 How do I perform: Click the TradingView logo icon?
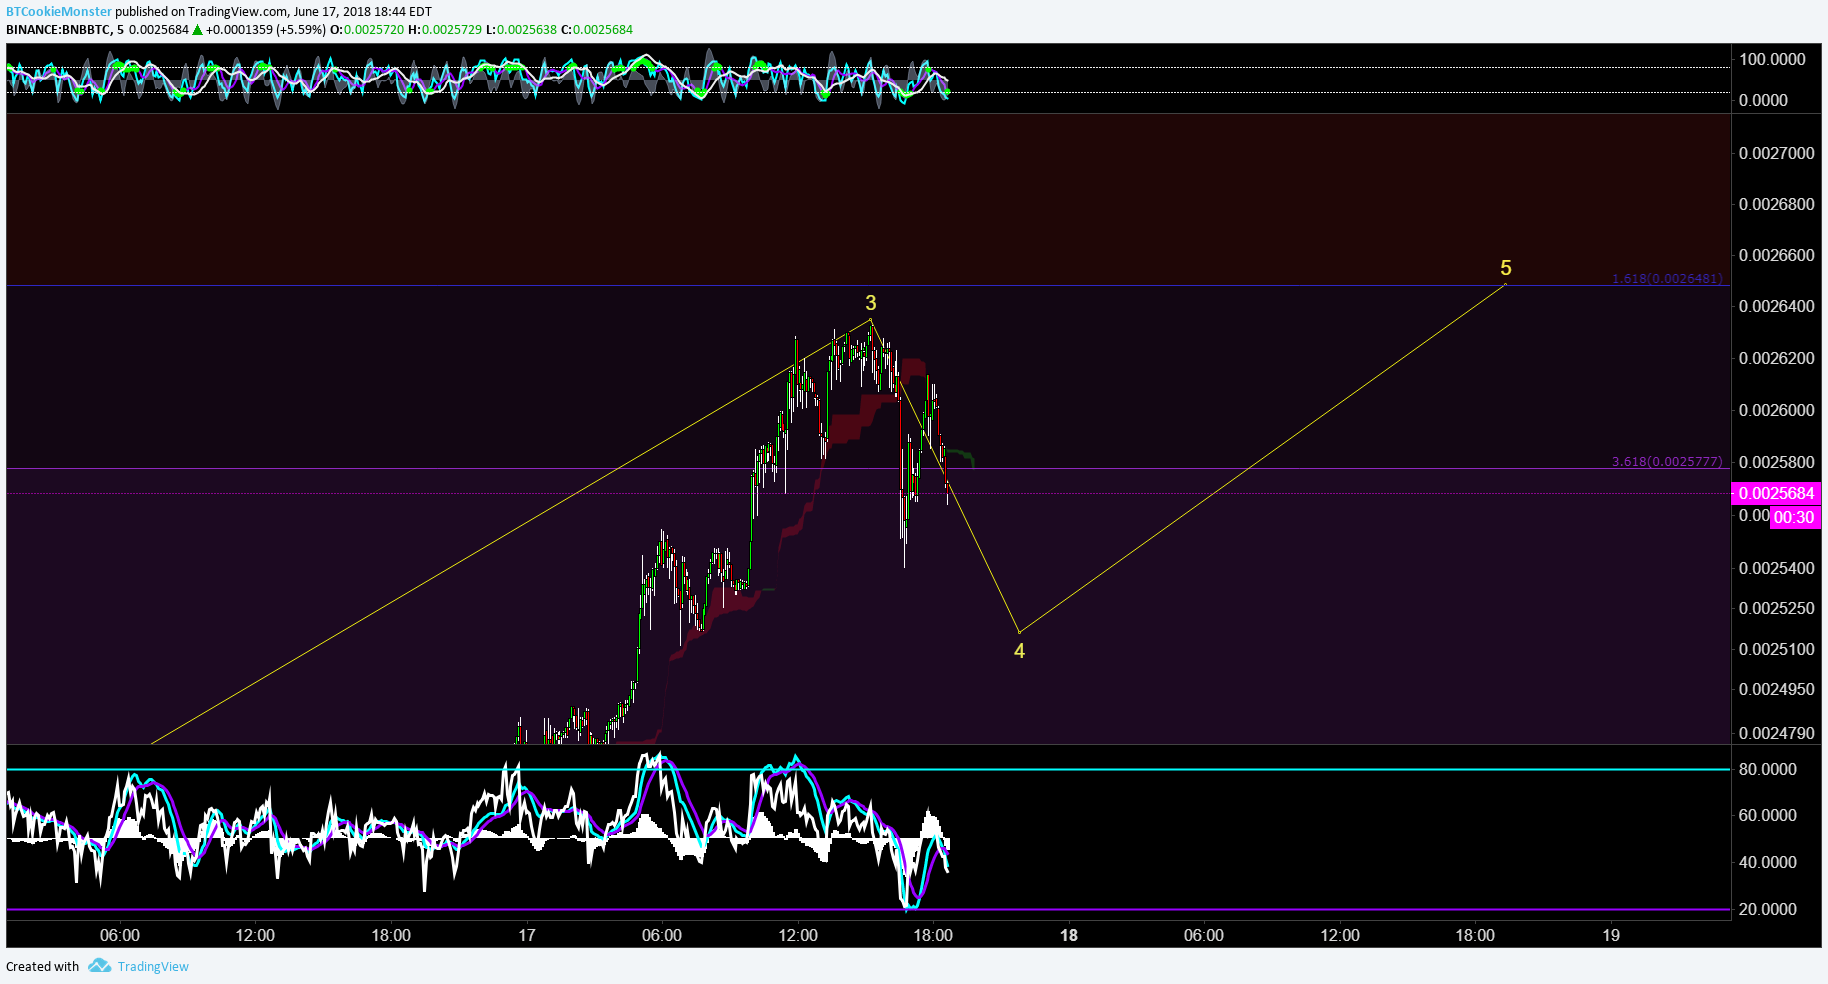click(x=99, y=966)
